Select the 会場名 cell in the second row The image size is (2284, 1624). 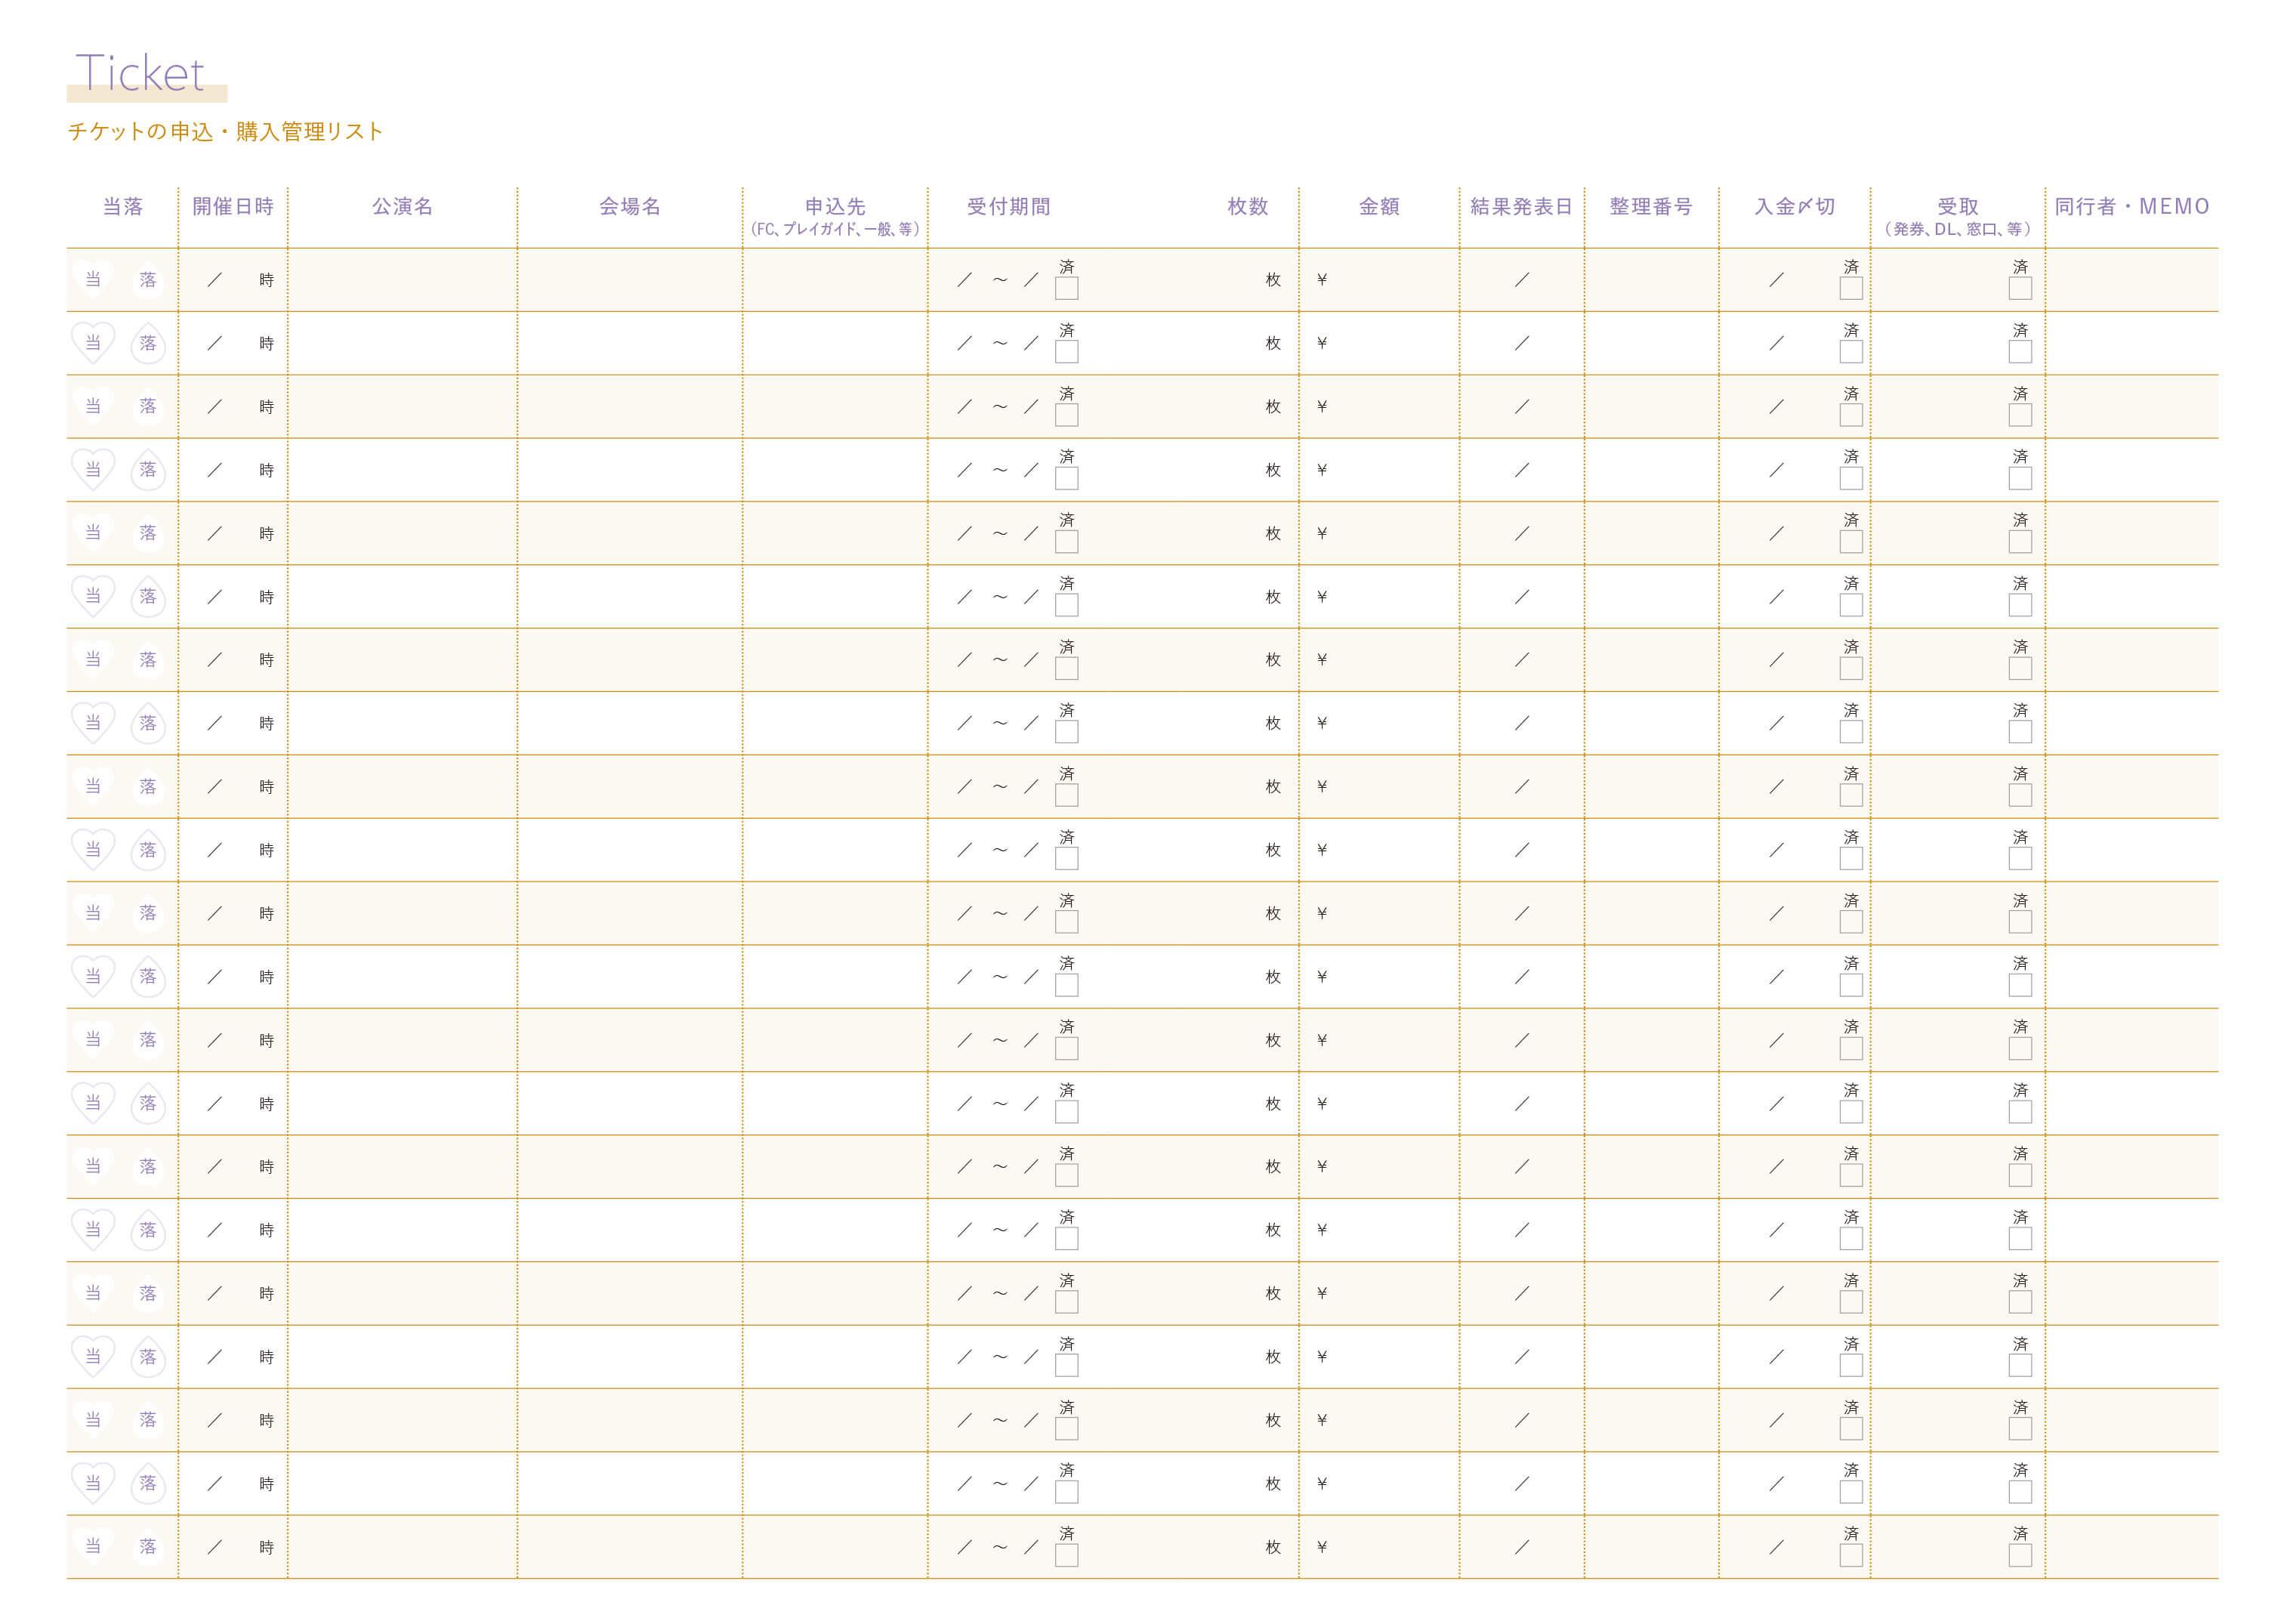click(x=630, y=343)
